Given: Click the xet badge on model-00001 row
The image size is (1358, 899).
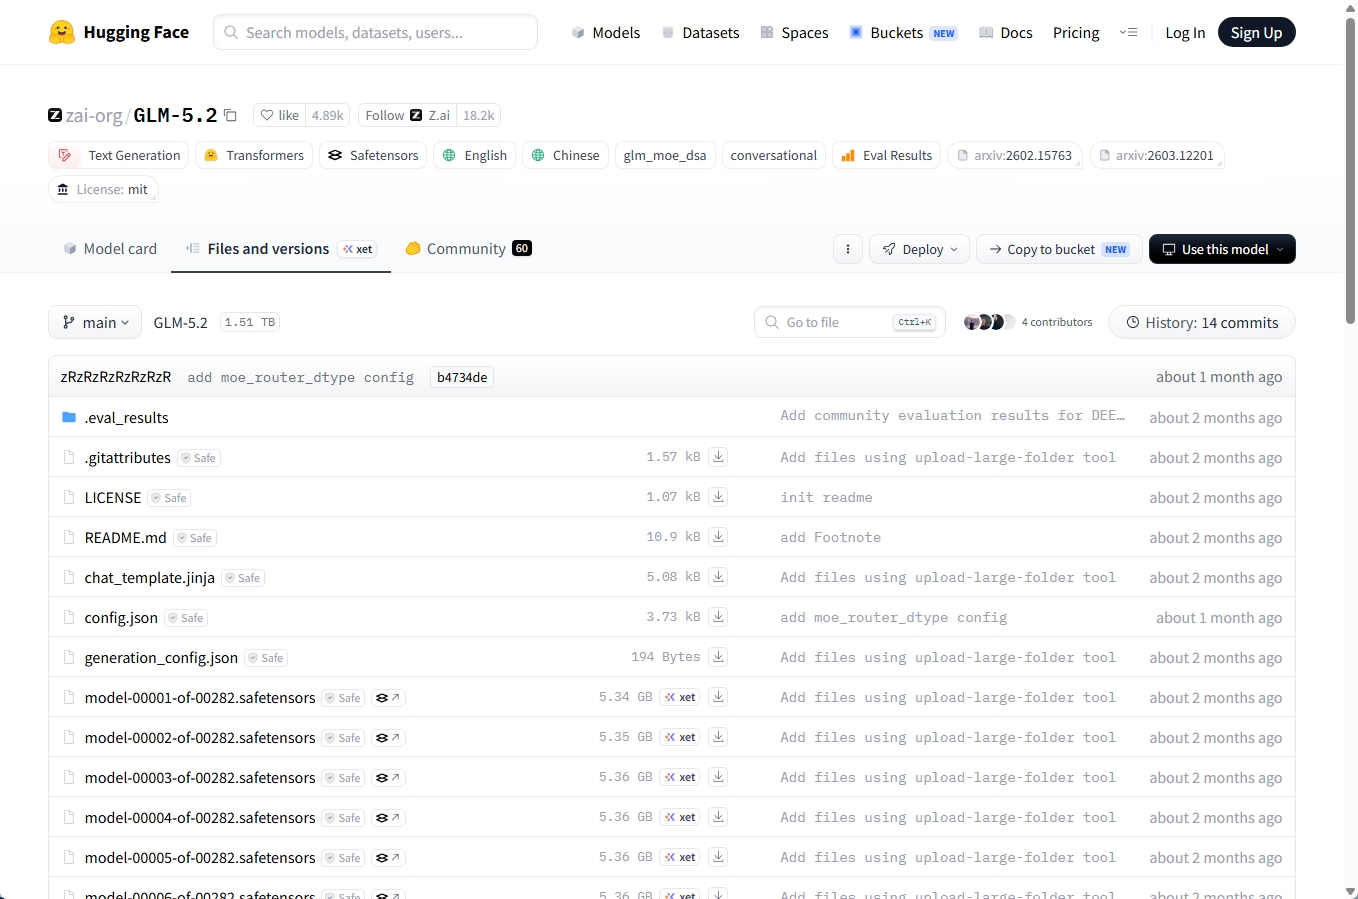Looking at the screenshot, I should pos(681,697).
